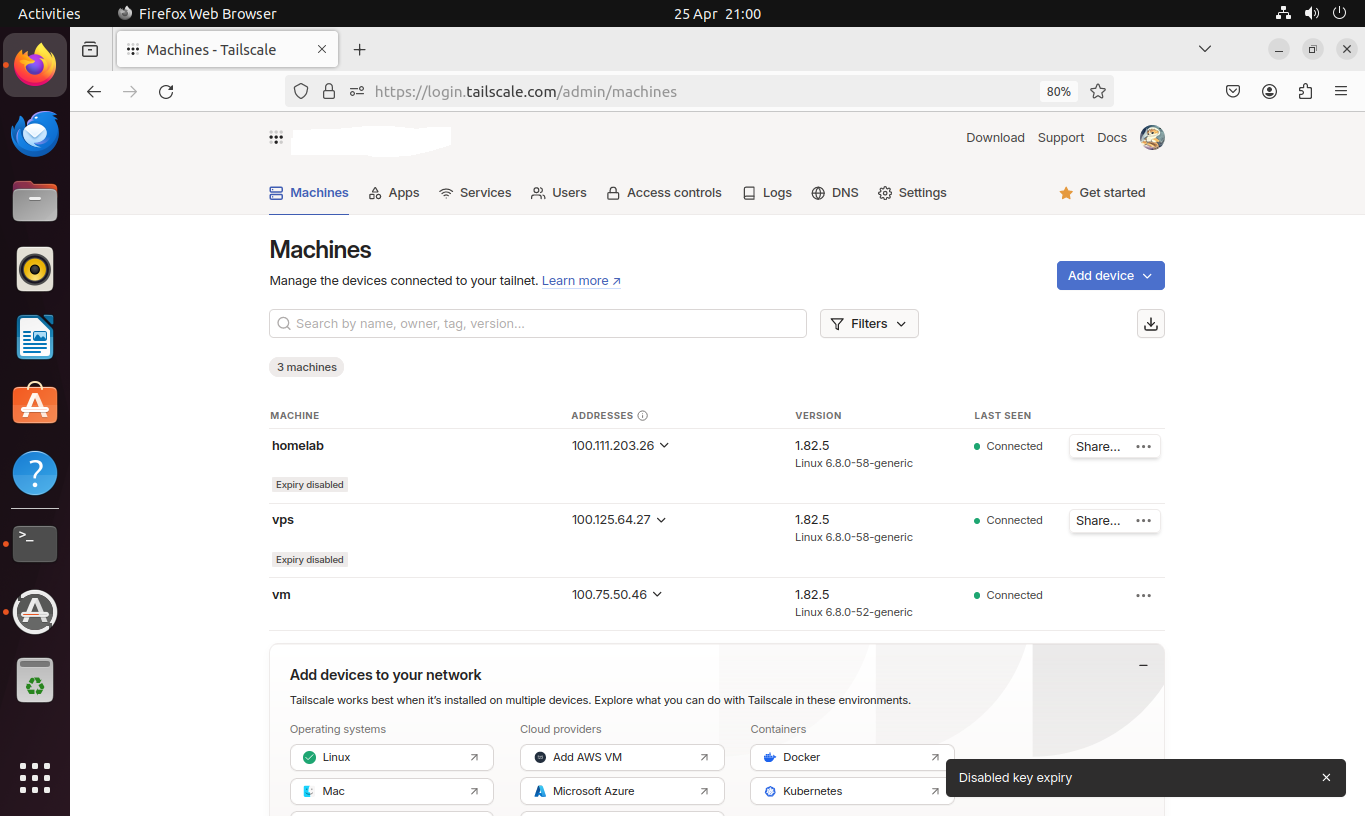The height and width of the screenshot is (816, 1365).
Task: Open the homelab machine's ellipsis options menu
Action: (1143, 446)
